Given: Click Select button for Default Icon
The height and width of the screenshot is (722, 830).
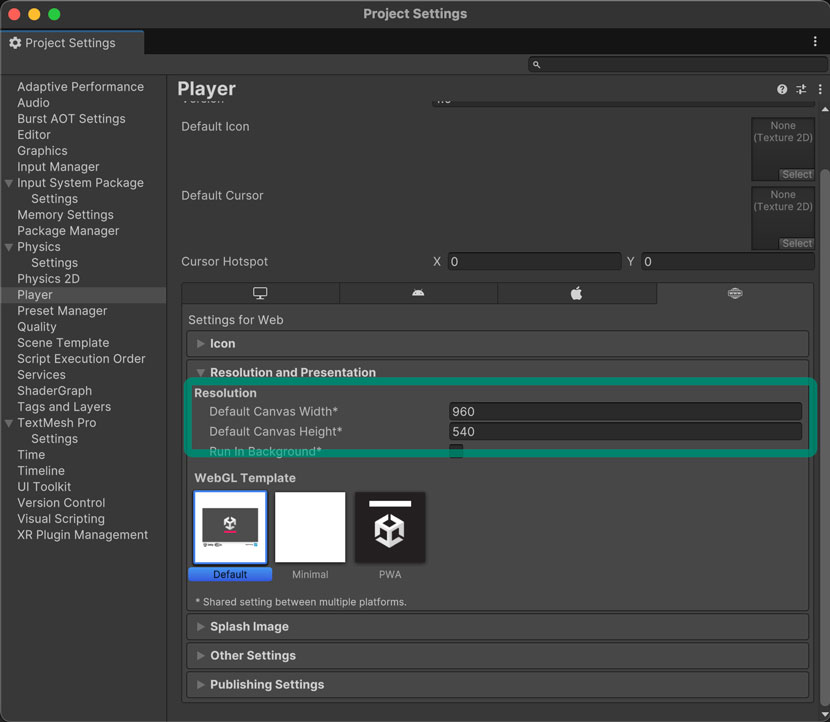Looking at the screenshot, I should [797, 174].
